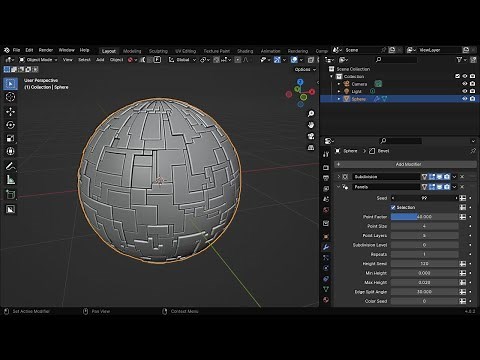
Task: Open the Particles properties tab
Action: tap(326, 257)
